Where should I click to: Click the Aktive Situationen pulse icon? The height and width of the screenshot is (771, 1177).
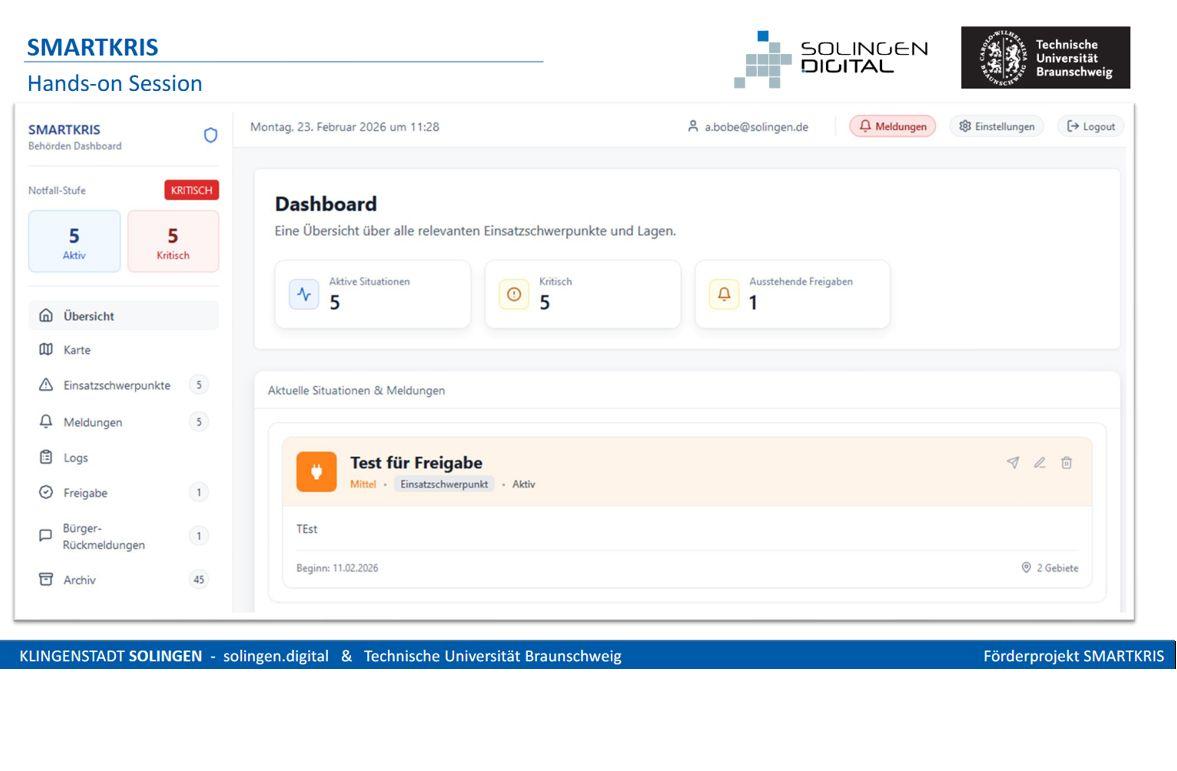click(303, 294)
